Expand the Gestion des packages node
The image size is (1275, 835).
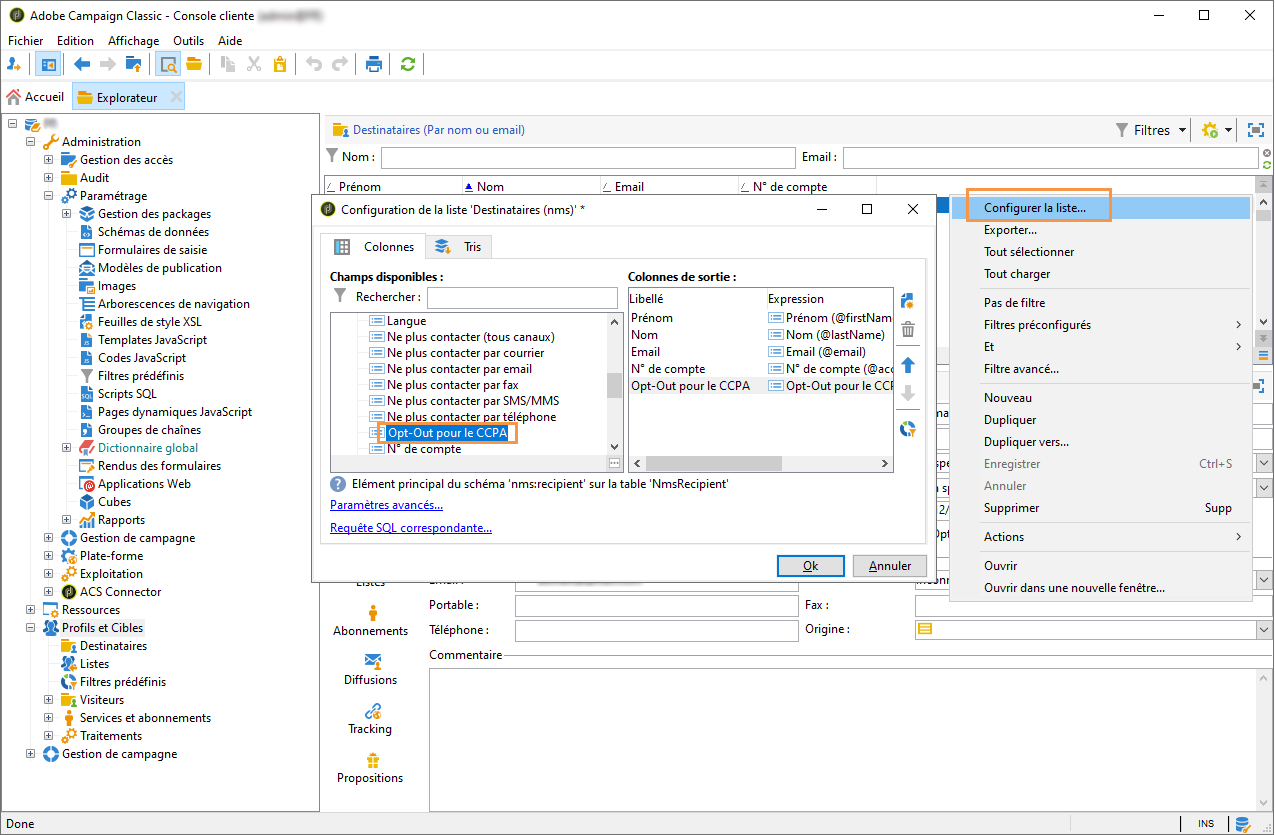tap(67, 214)
